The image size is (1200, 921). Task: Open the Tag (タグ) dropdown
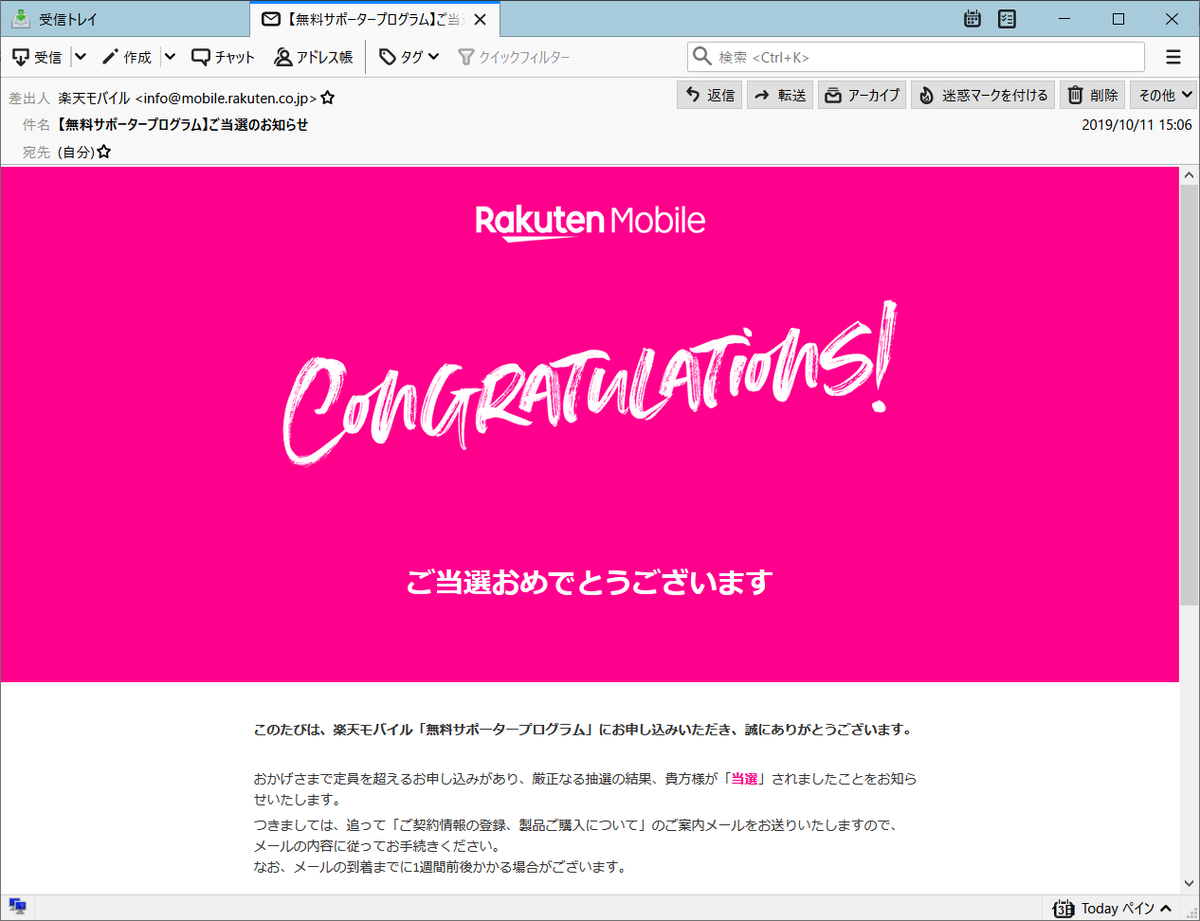[409, 57]
